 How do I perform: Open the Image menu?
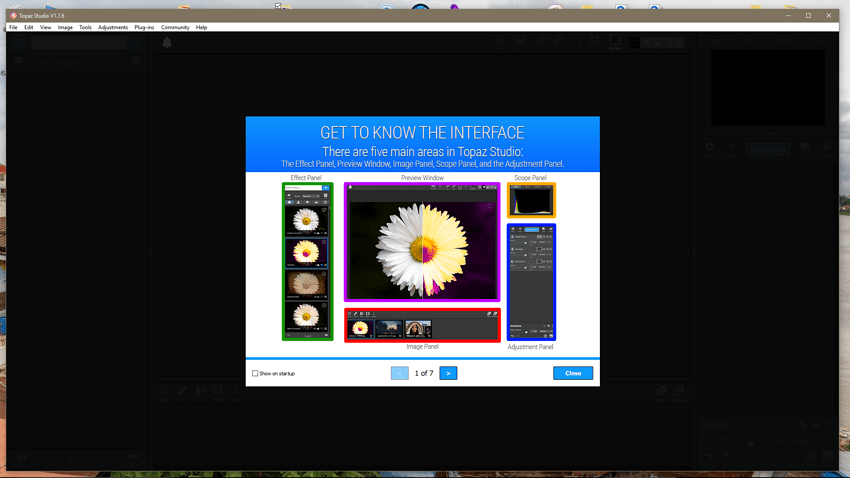tap(65, 27)
